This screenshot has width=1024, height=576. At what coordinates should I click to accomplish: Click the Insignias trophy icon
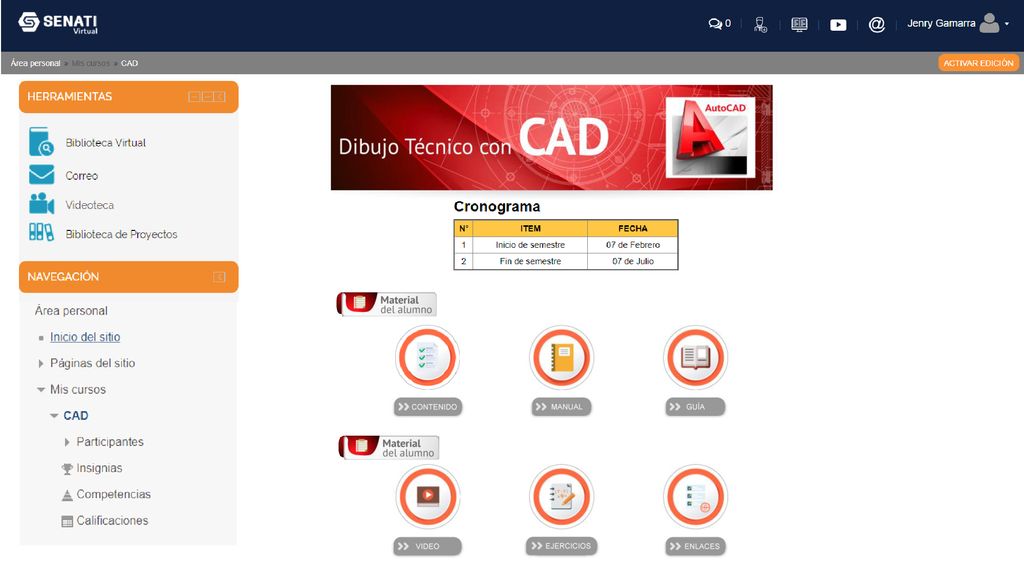(67, 469)
